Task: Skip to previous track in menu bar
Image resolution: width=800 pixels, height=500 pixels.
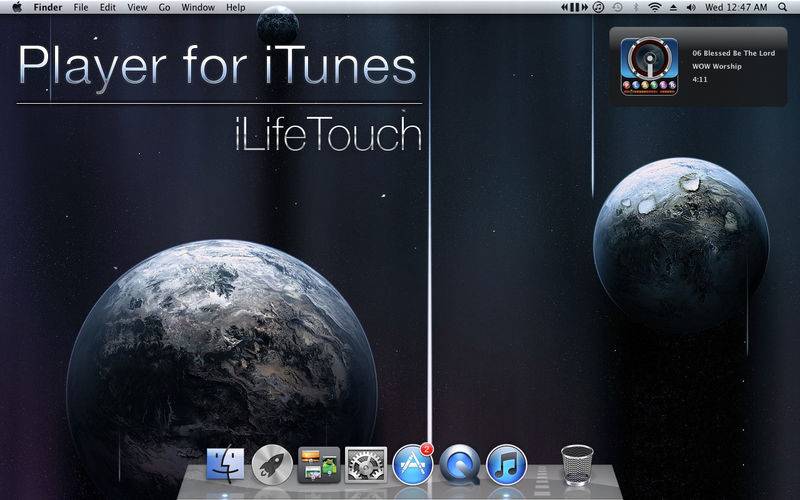Action: [565, 7]
